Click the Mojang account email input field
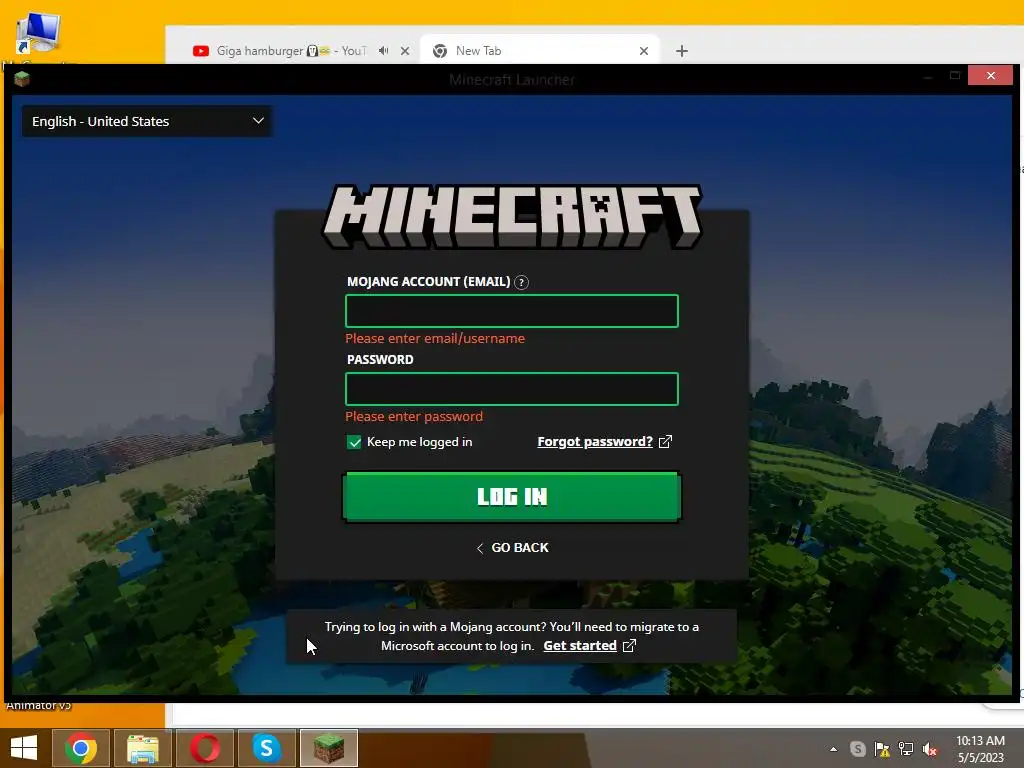 point(511,311)
